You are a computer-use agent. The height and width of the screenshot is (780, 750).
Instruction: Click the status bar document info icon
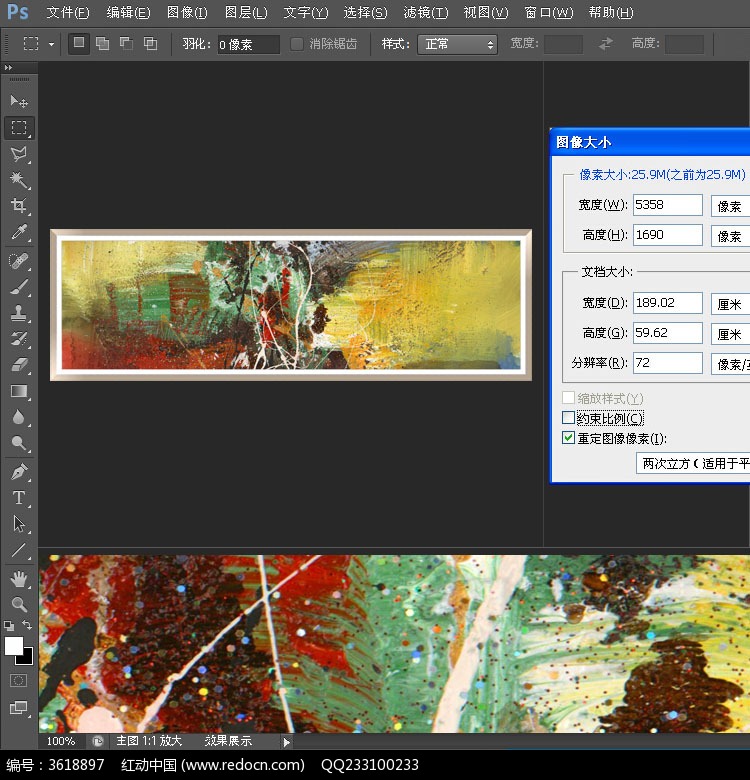pyautogui.click(x=97, y=742)
